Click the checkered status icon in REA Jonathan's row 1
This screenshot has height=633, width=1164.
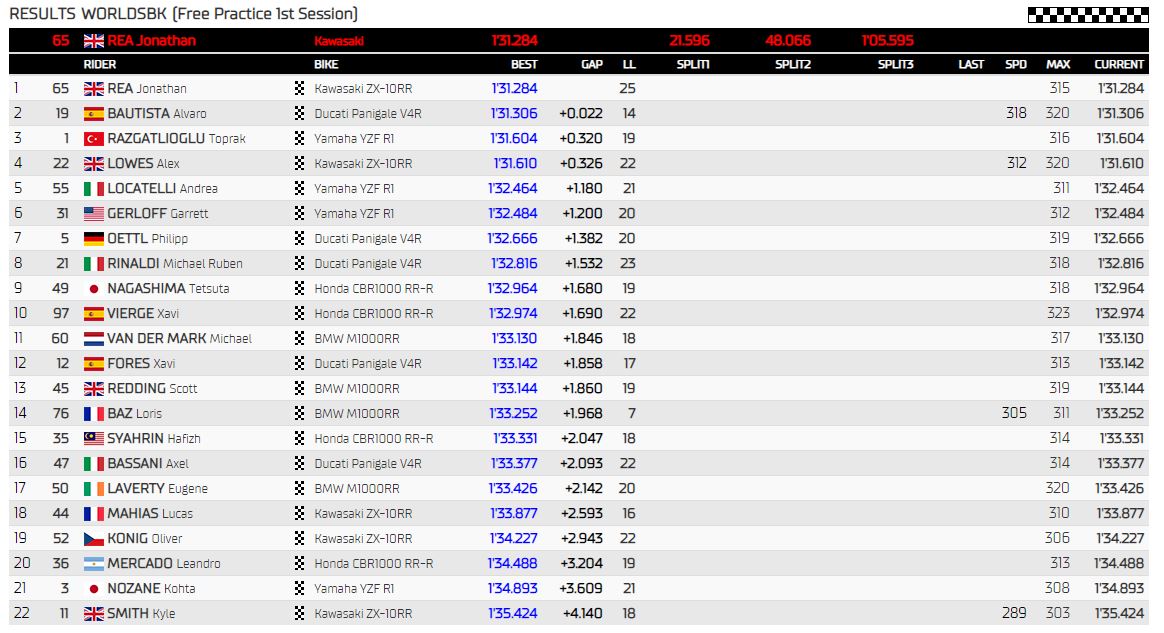[x=299, y=88]
